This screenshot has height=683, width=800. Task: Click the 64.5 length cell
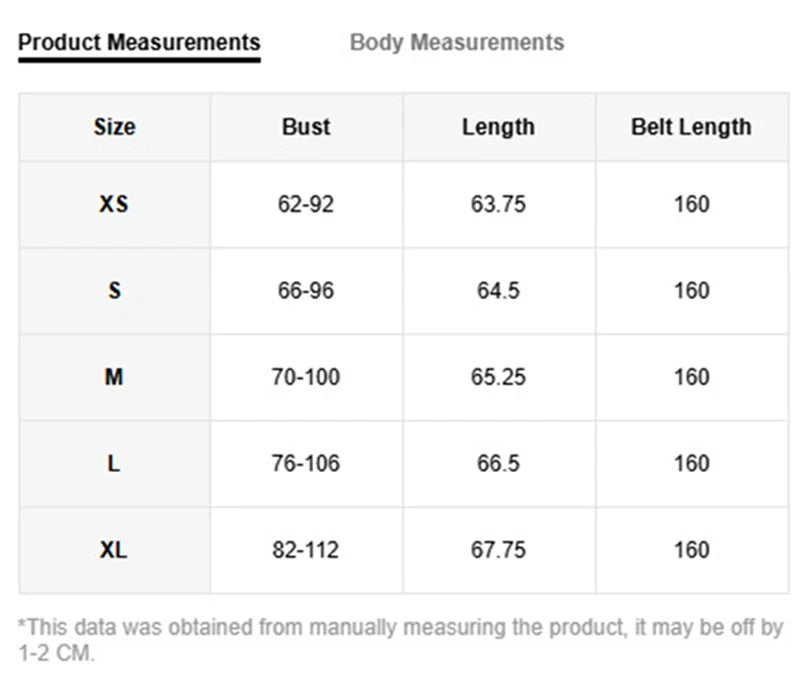(x=498, y=291)
